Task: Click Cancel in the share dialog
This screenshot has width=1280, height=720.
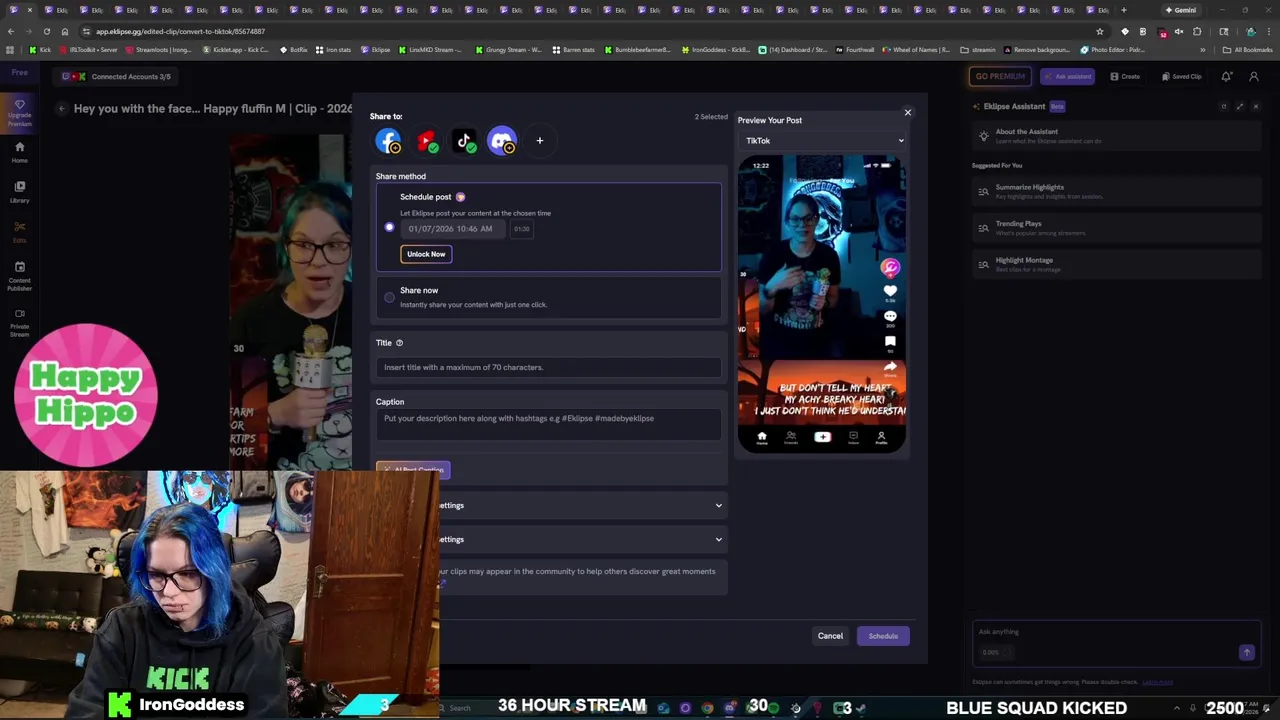Action: pyautogui.click(x=830, y=636)
